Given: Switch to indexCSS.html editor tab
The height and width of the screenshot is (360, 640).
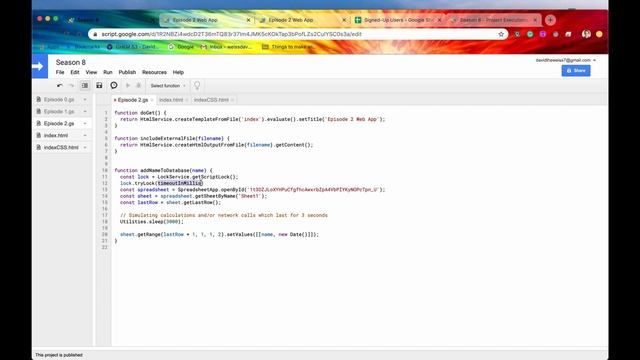Looking at the screenshot, I should pyautogui.click(x=211, y=100).
